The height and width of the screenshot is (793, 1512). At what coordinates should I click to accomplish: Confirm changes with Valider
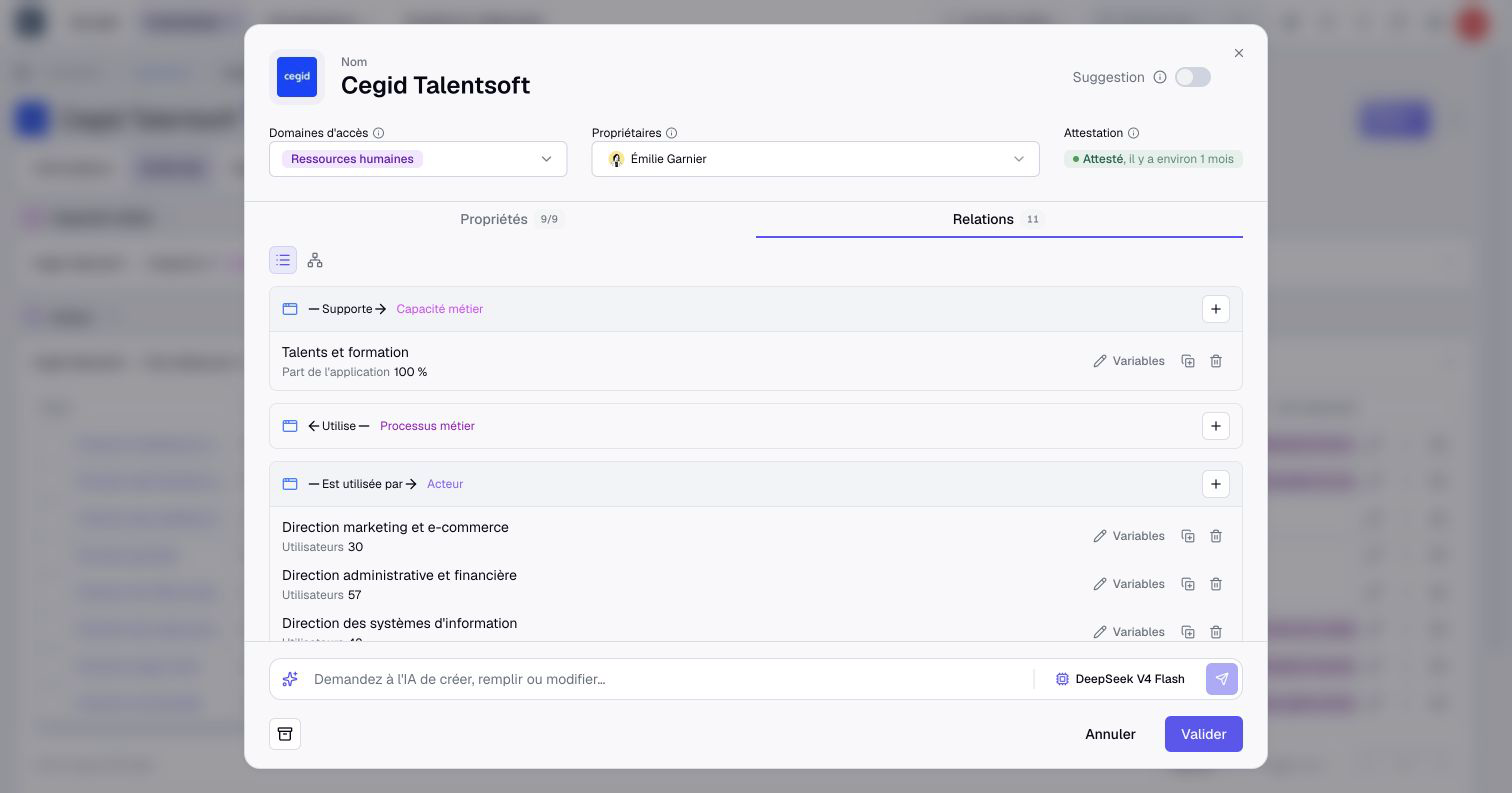(x=1204, y=734)
